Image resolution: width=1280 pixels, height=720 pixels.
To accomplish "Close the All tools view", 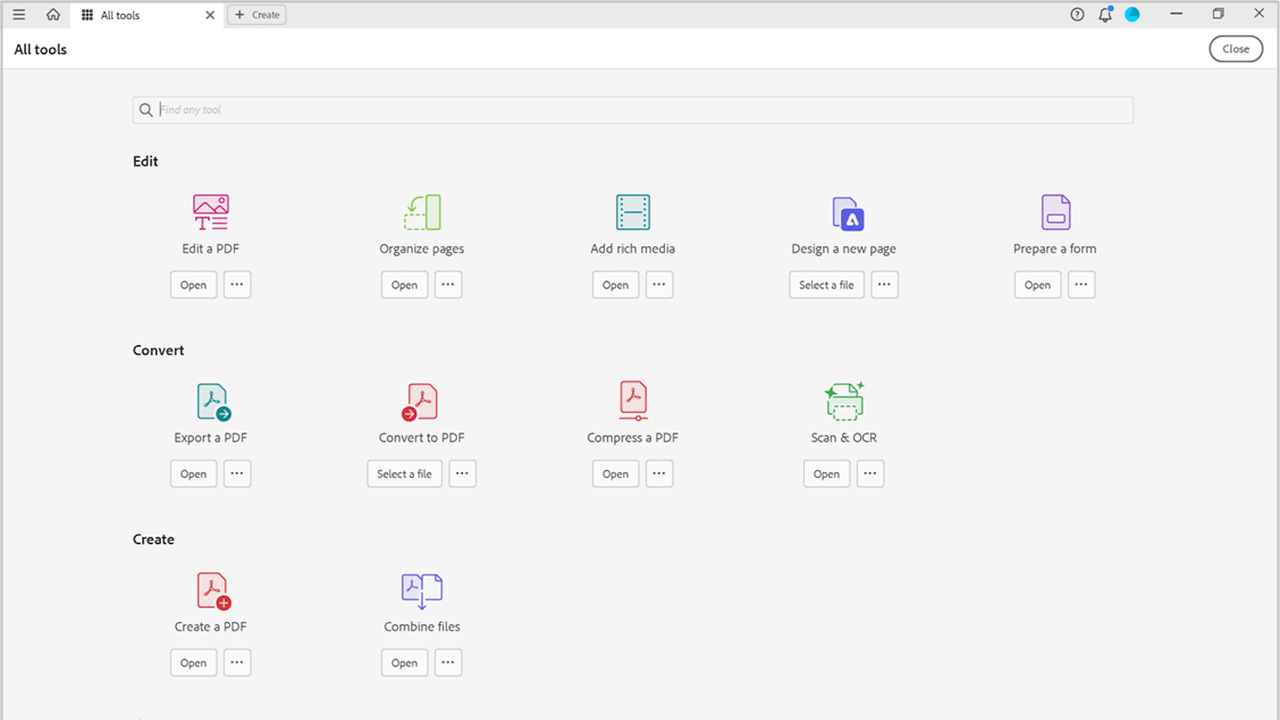I will click(1236, 48).
